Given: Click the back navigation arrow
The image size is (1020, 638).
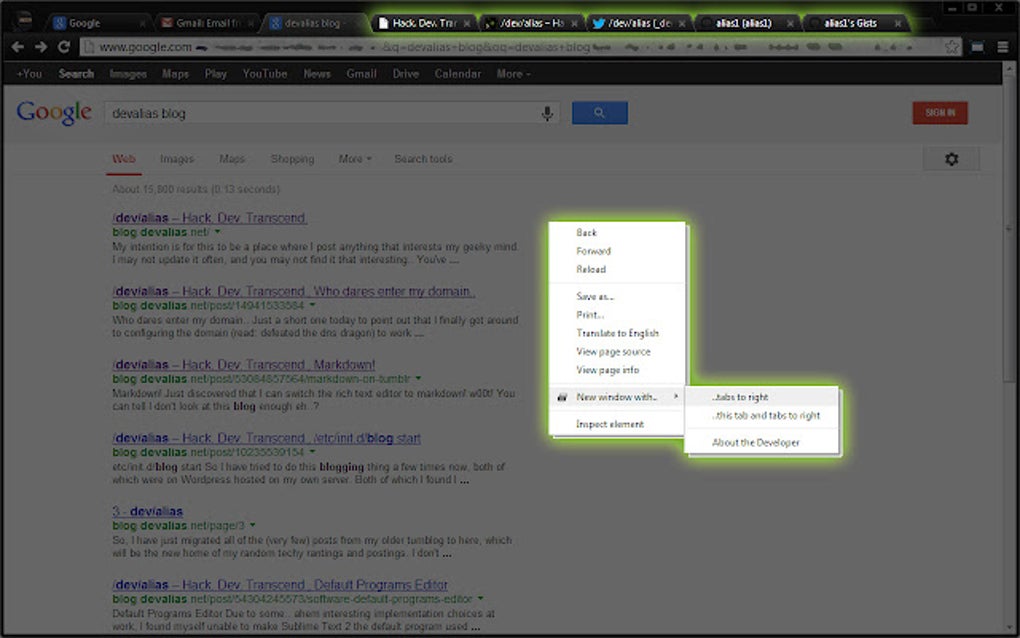Looking at the screenshot, I should [16, 46].
